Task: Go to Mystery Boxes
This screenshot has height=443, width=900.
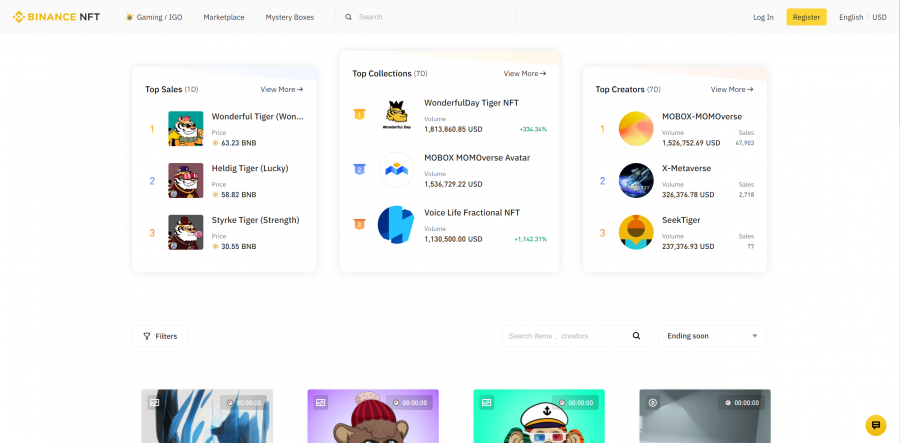Action: (x=289, y=17)
